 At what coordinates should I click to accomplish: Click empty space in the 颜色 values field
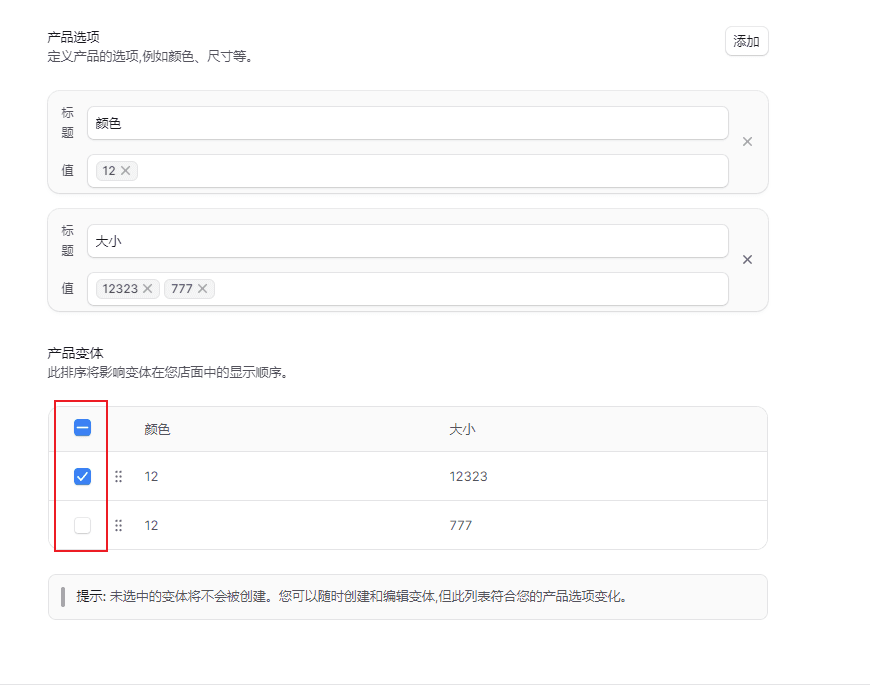pos(430,171)
